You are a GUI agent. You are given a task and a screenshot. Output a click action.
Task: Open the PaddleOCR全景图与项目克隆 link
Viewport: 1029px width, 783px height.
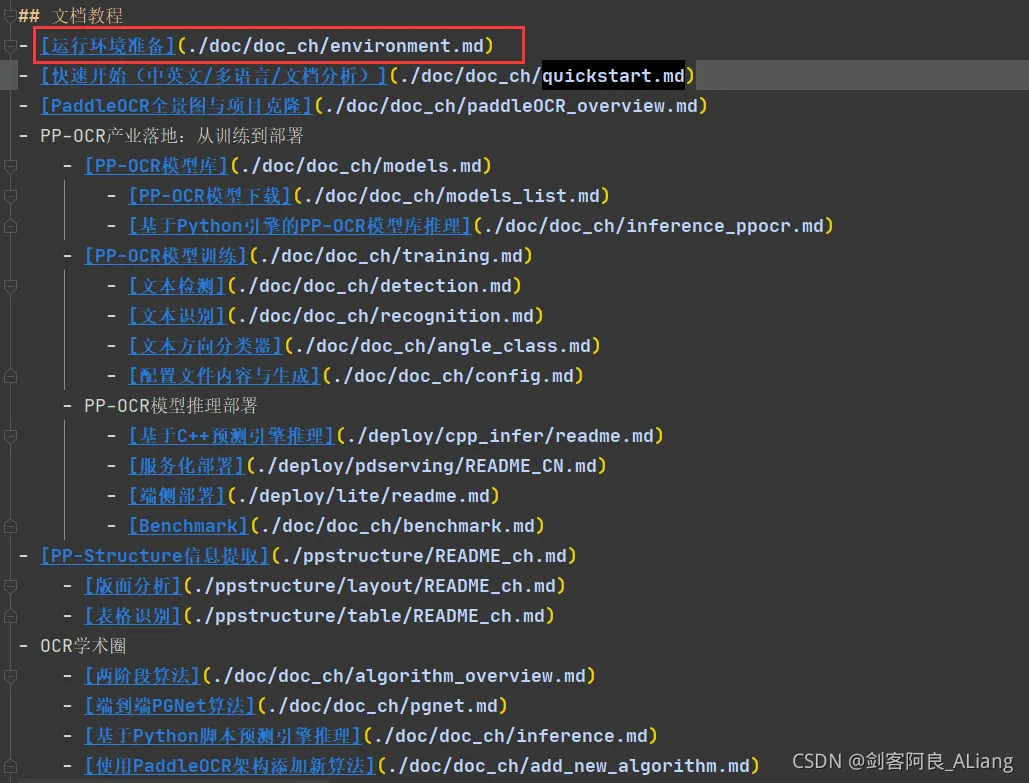coord(176,106)
